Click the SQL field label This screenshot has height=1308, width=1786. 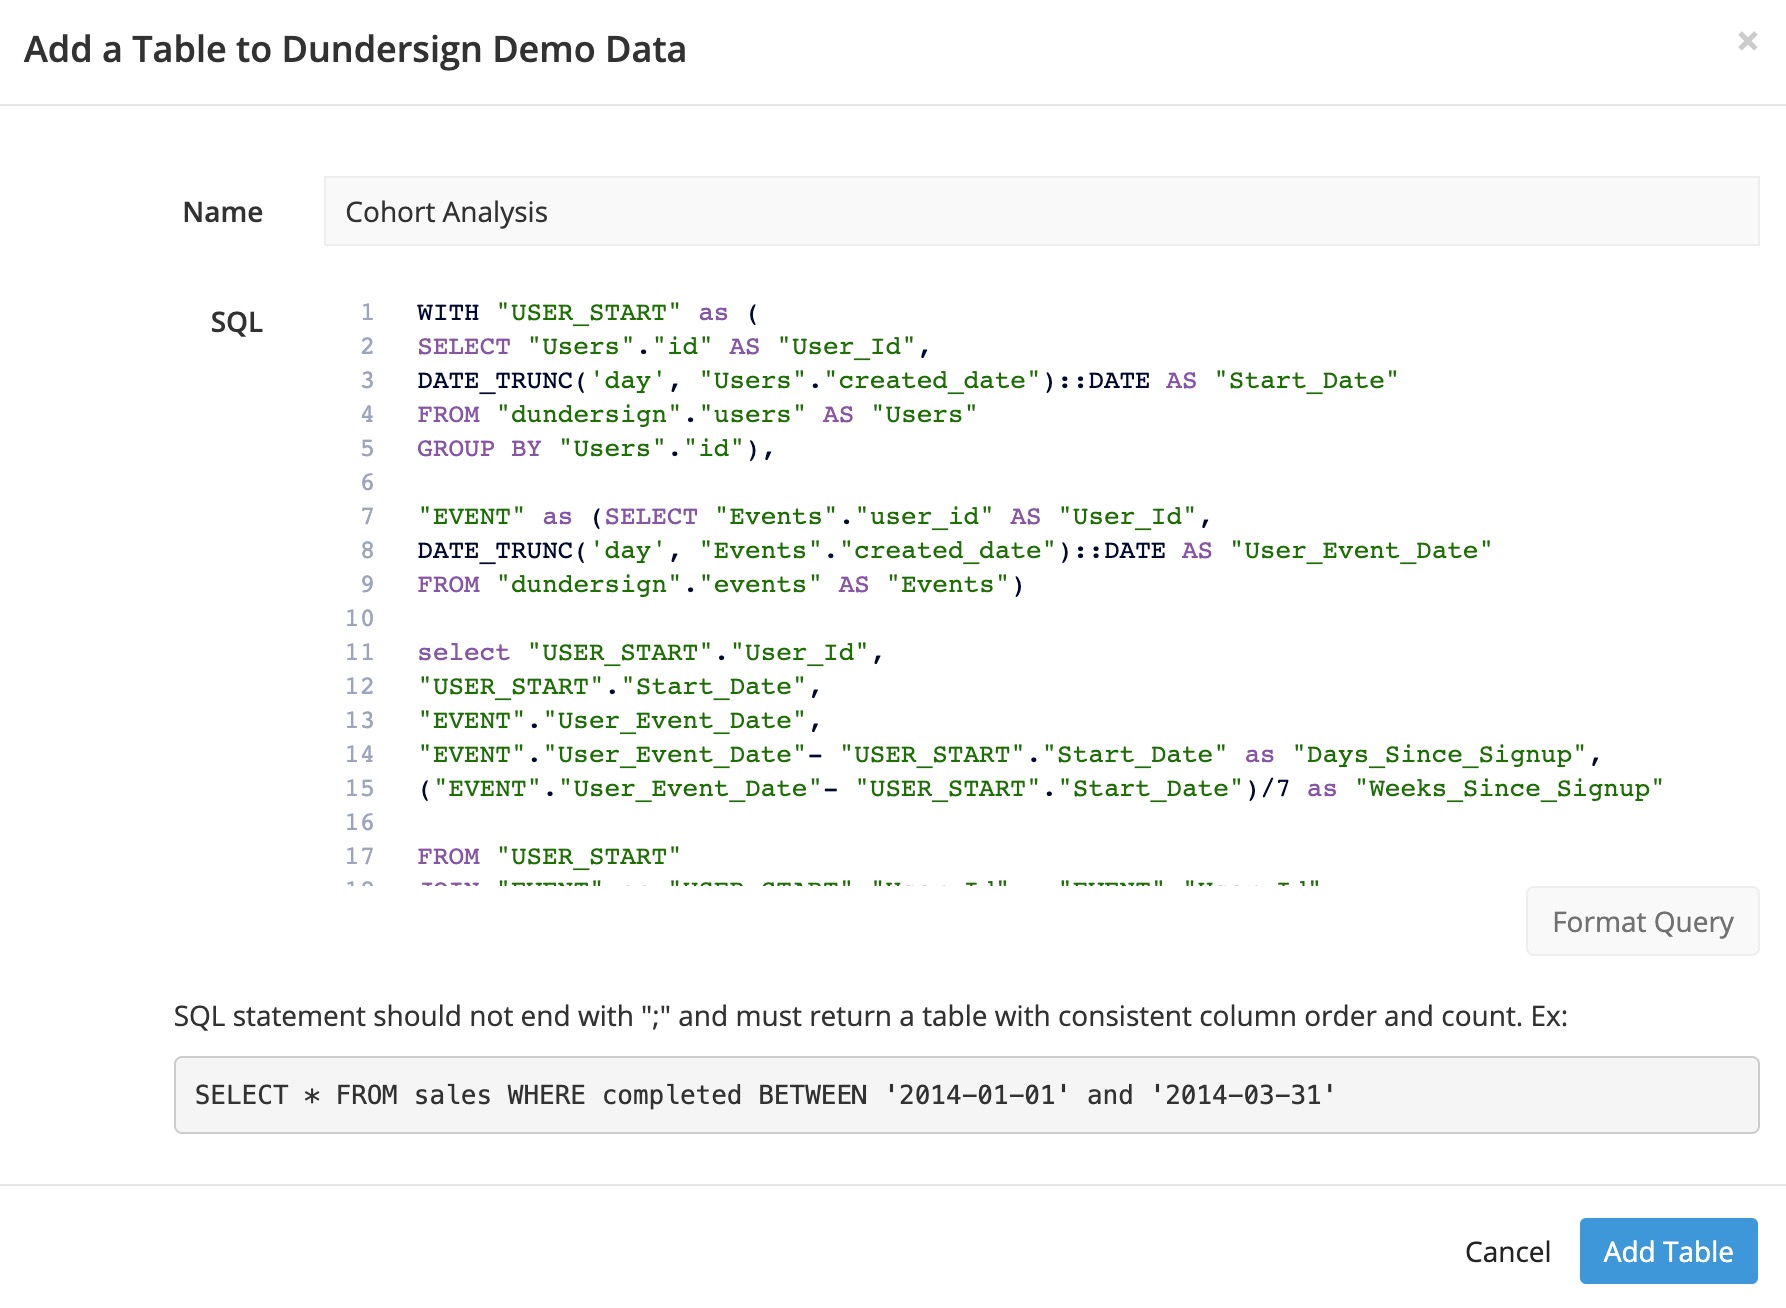pyautogui.click(x=236, y=322)
